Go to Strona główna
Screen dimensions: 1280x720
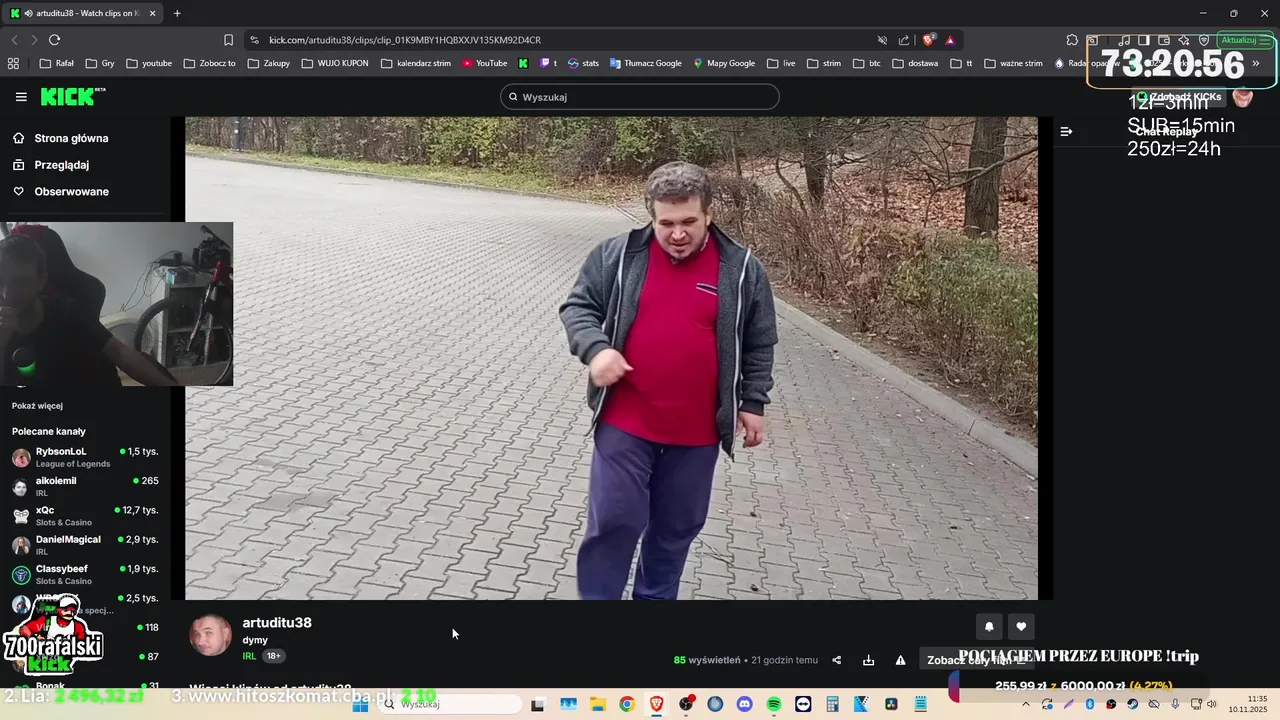pyautogui.click(x=61, y=138)
